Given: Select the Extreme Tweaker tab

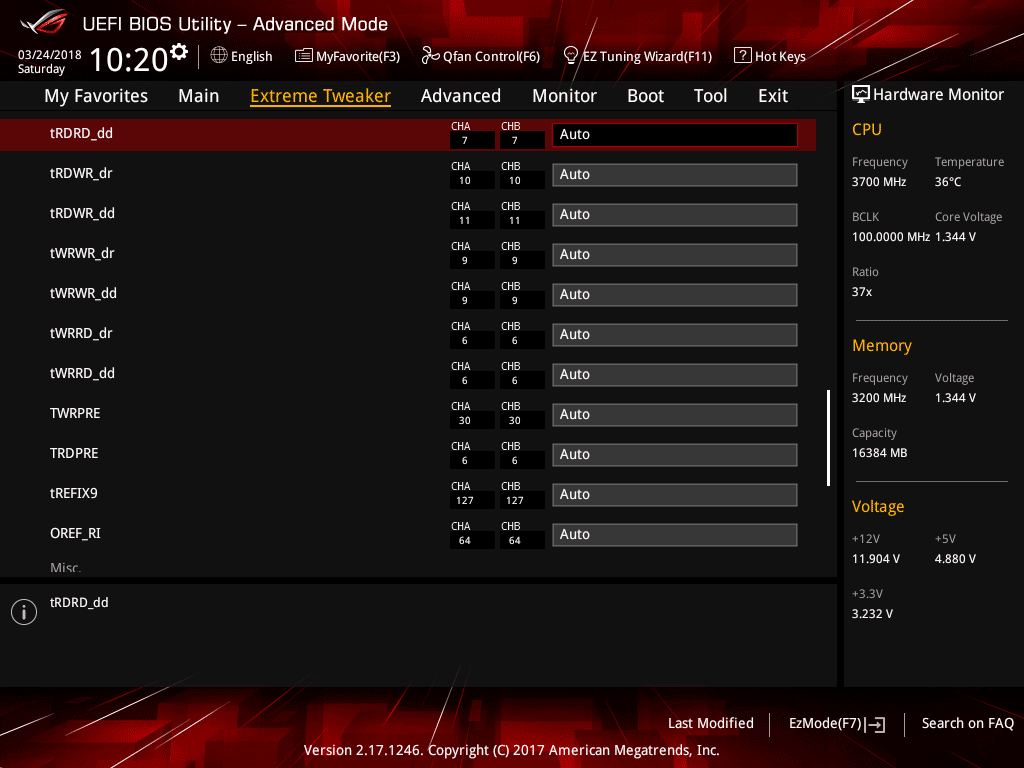Looking at the screenshot, I should point(321,96).
